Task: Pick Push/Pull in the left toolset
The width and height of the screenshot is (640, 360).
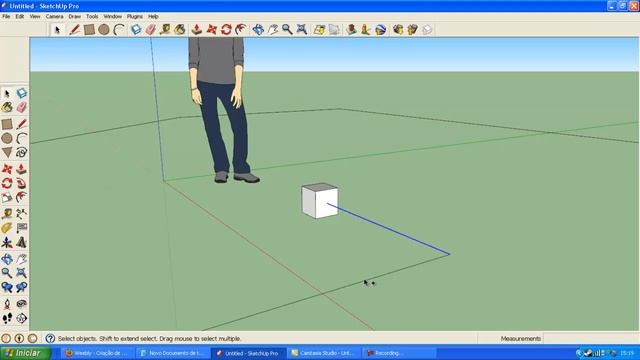Action: point(21,169)
